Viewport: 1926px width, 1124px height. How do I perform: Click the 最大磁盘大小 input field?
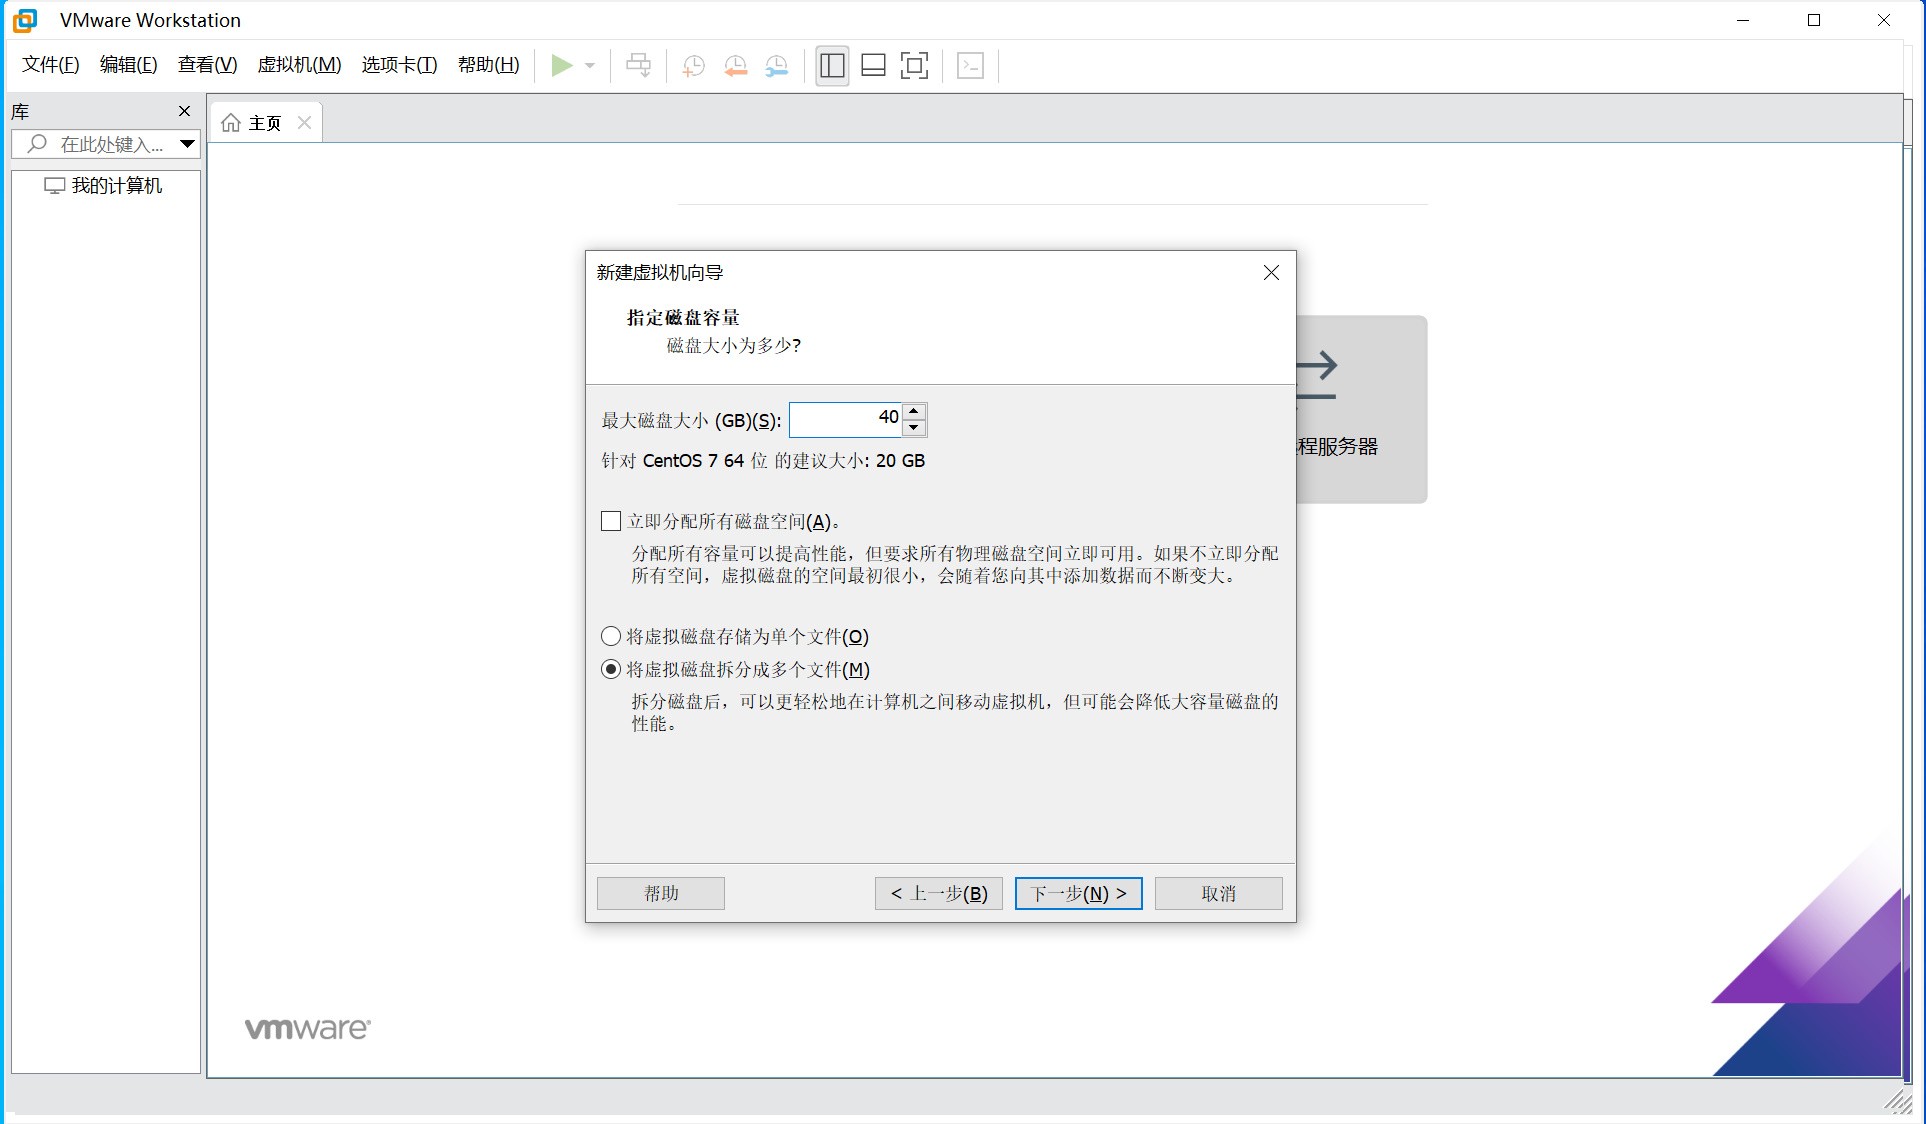(x=845, y=419)
